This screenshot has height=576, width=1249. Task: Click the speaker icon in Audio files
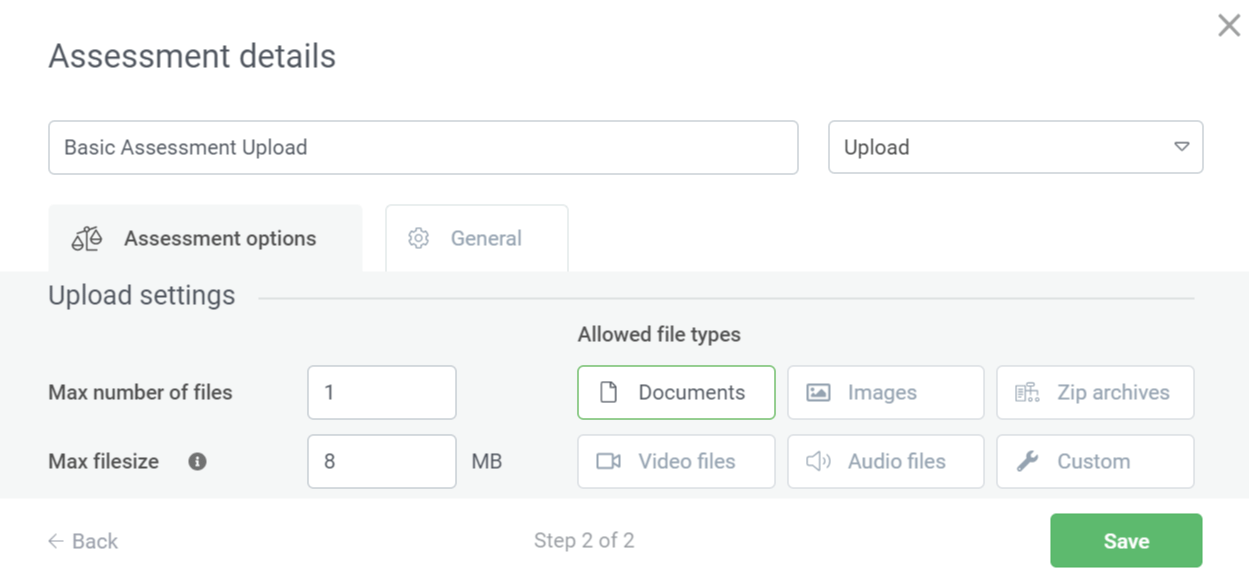(x=818, y=462)
